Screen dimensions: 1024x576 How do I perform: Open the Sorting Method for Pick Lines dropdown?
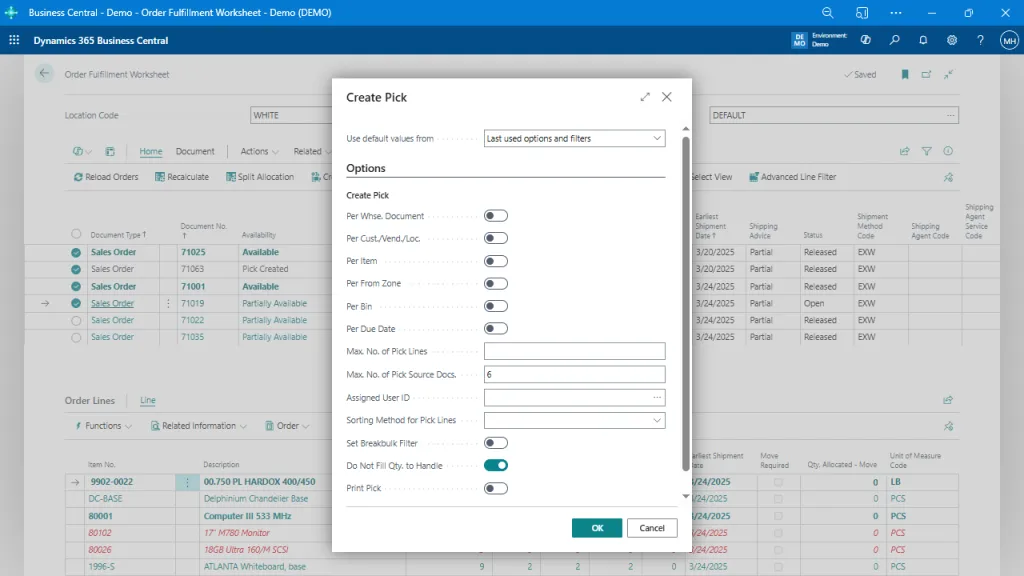pyautogui.click(x=655, y=420)
